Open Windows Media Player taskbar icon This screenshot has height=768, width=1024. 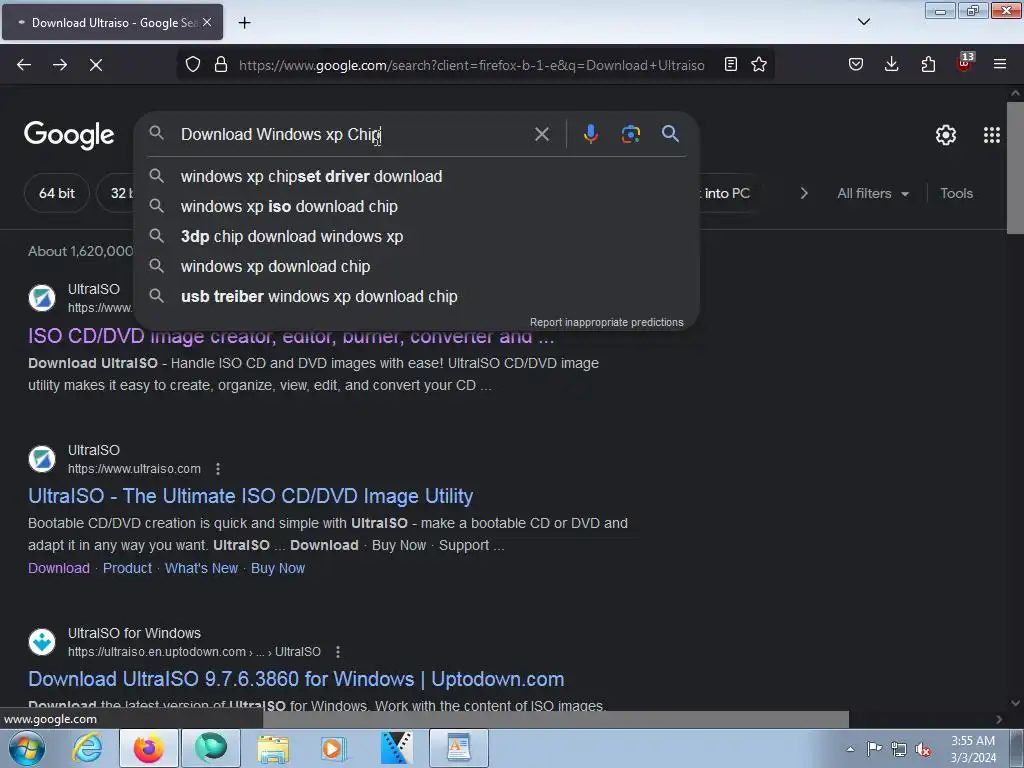tap(334, 748)
